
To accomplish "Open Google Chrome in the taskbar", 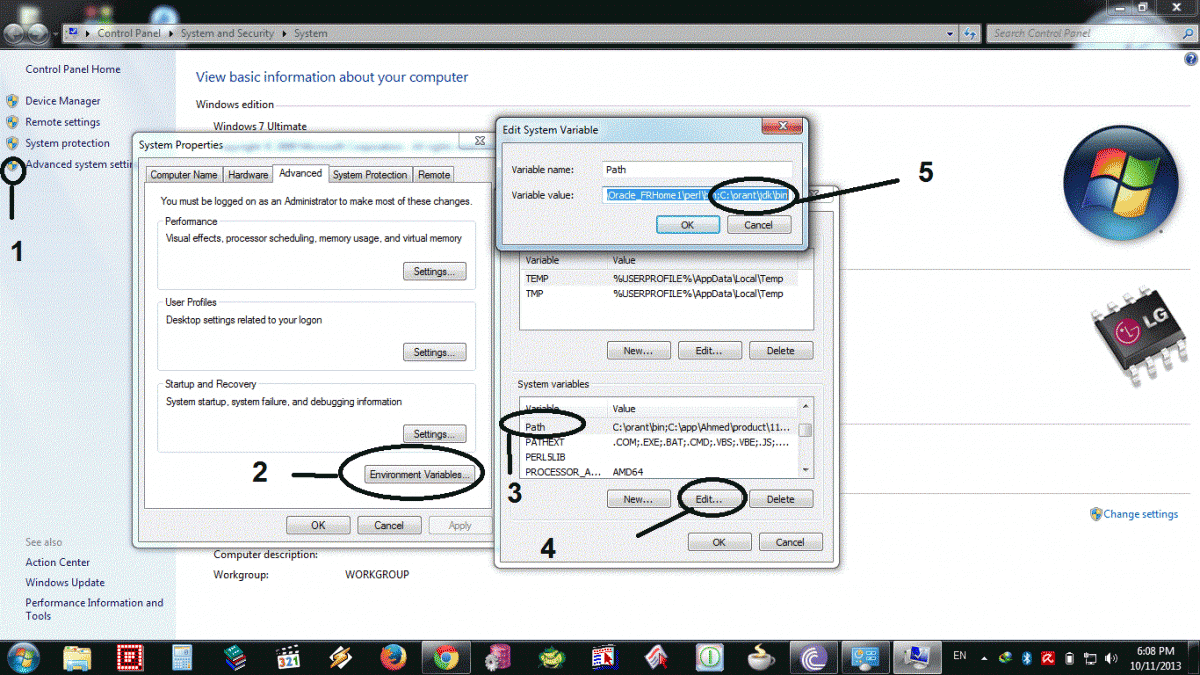I will click(446, 657).
